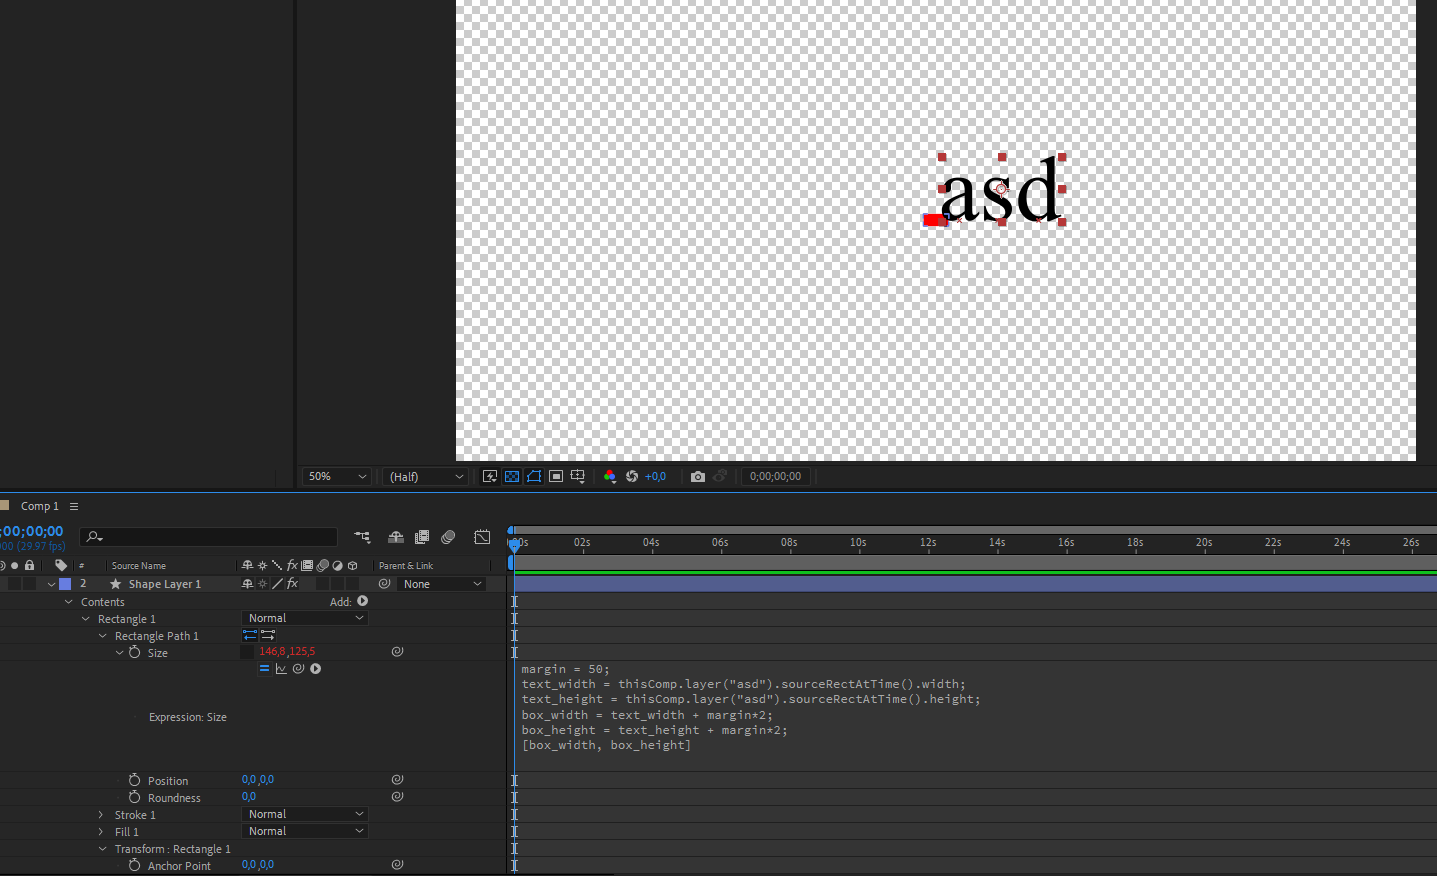
Task: Open the Rectangle 1 blend mode dropdown
Action: (304, 618)
